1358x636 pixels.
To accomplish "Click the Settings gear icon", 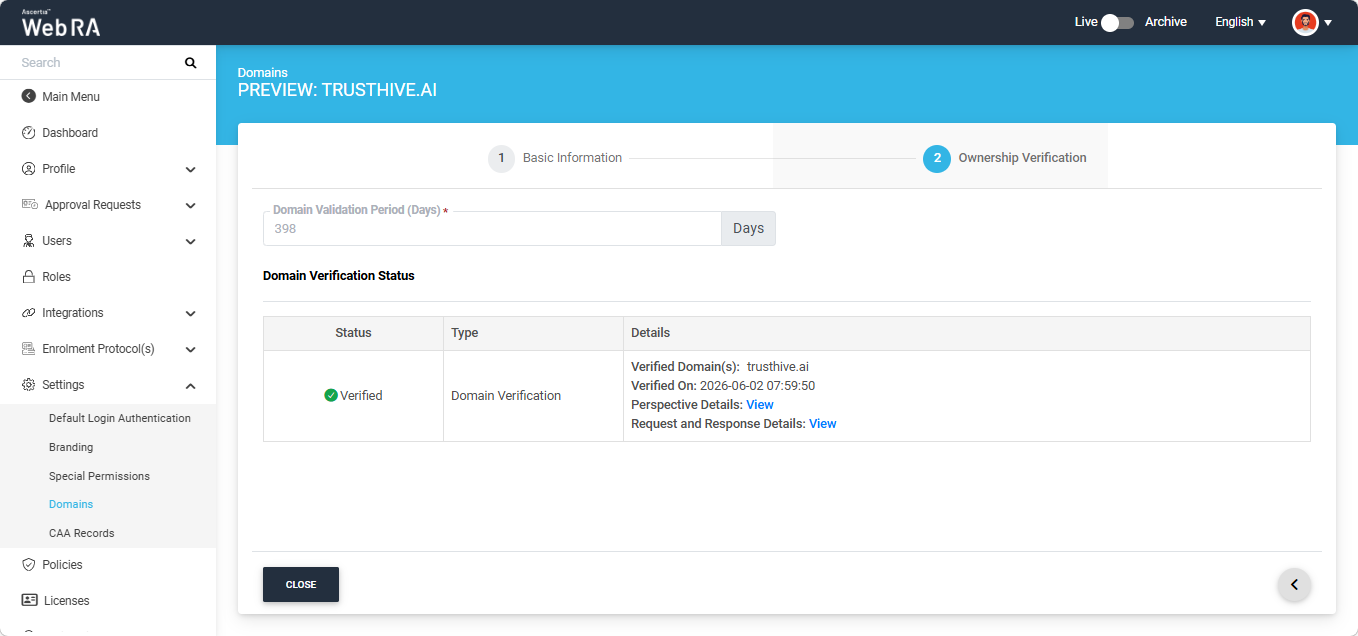I will tap(28, 385).
